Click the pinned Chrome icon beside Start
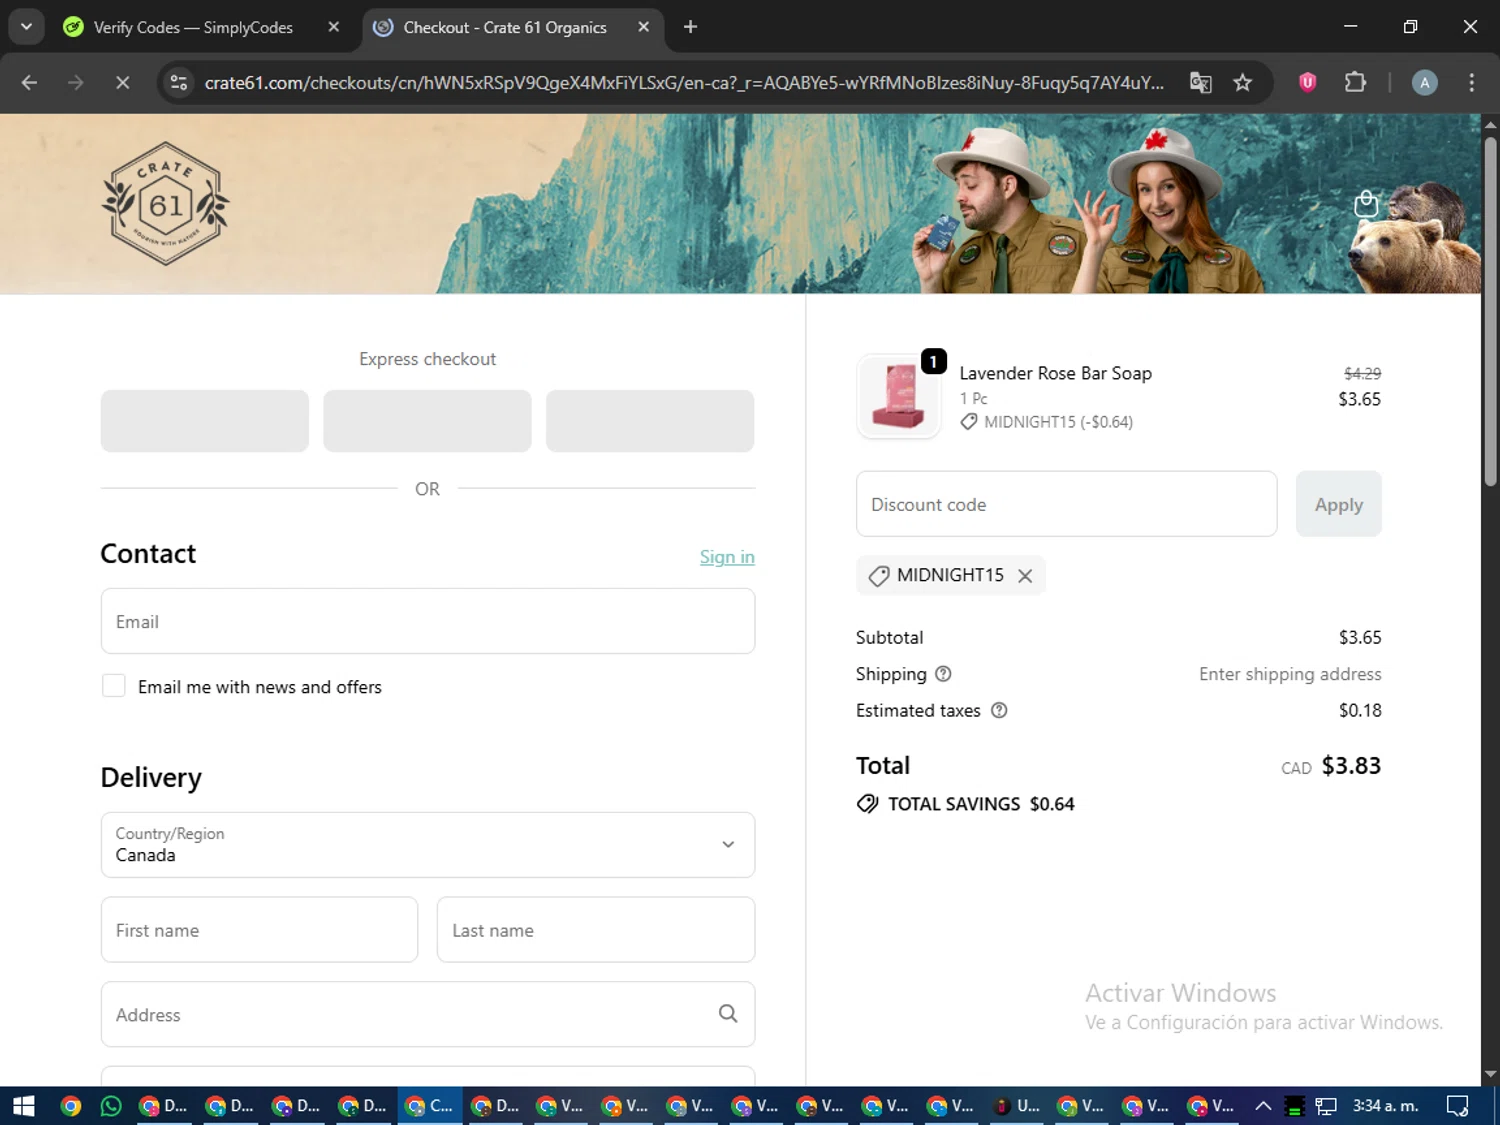The height and width of the screenshot is (1125, 1500). tap(70, 1106)
